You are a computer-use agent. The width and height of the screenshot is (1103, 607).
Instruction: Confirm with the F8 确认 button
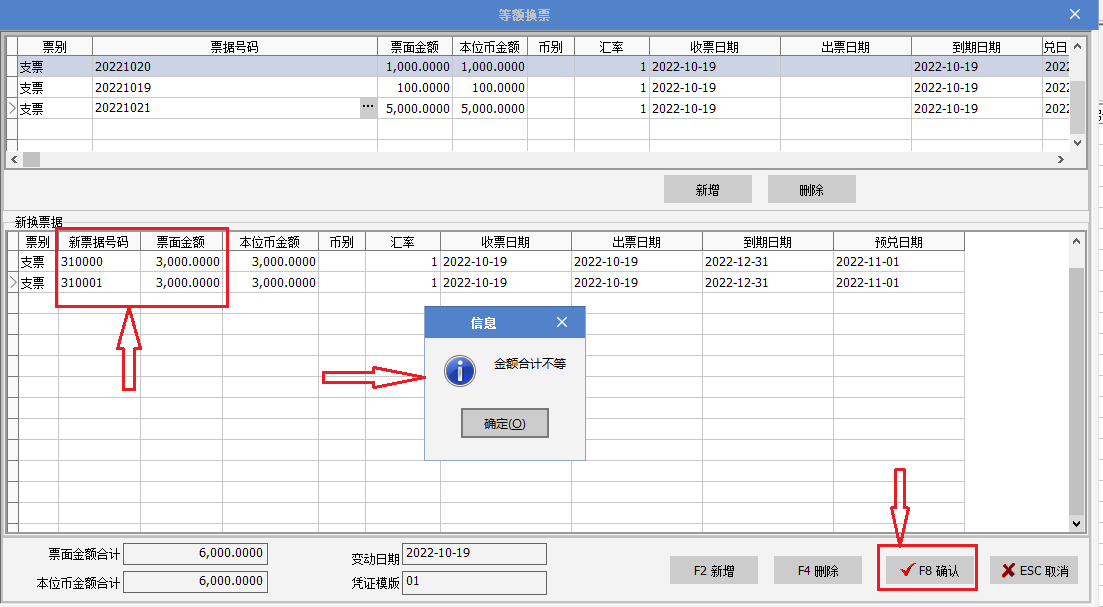pos(929,570)
